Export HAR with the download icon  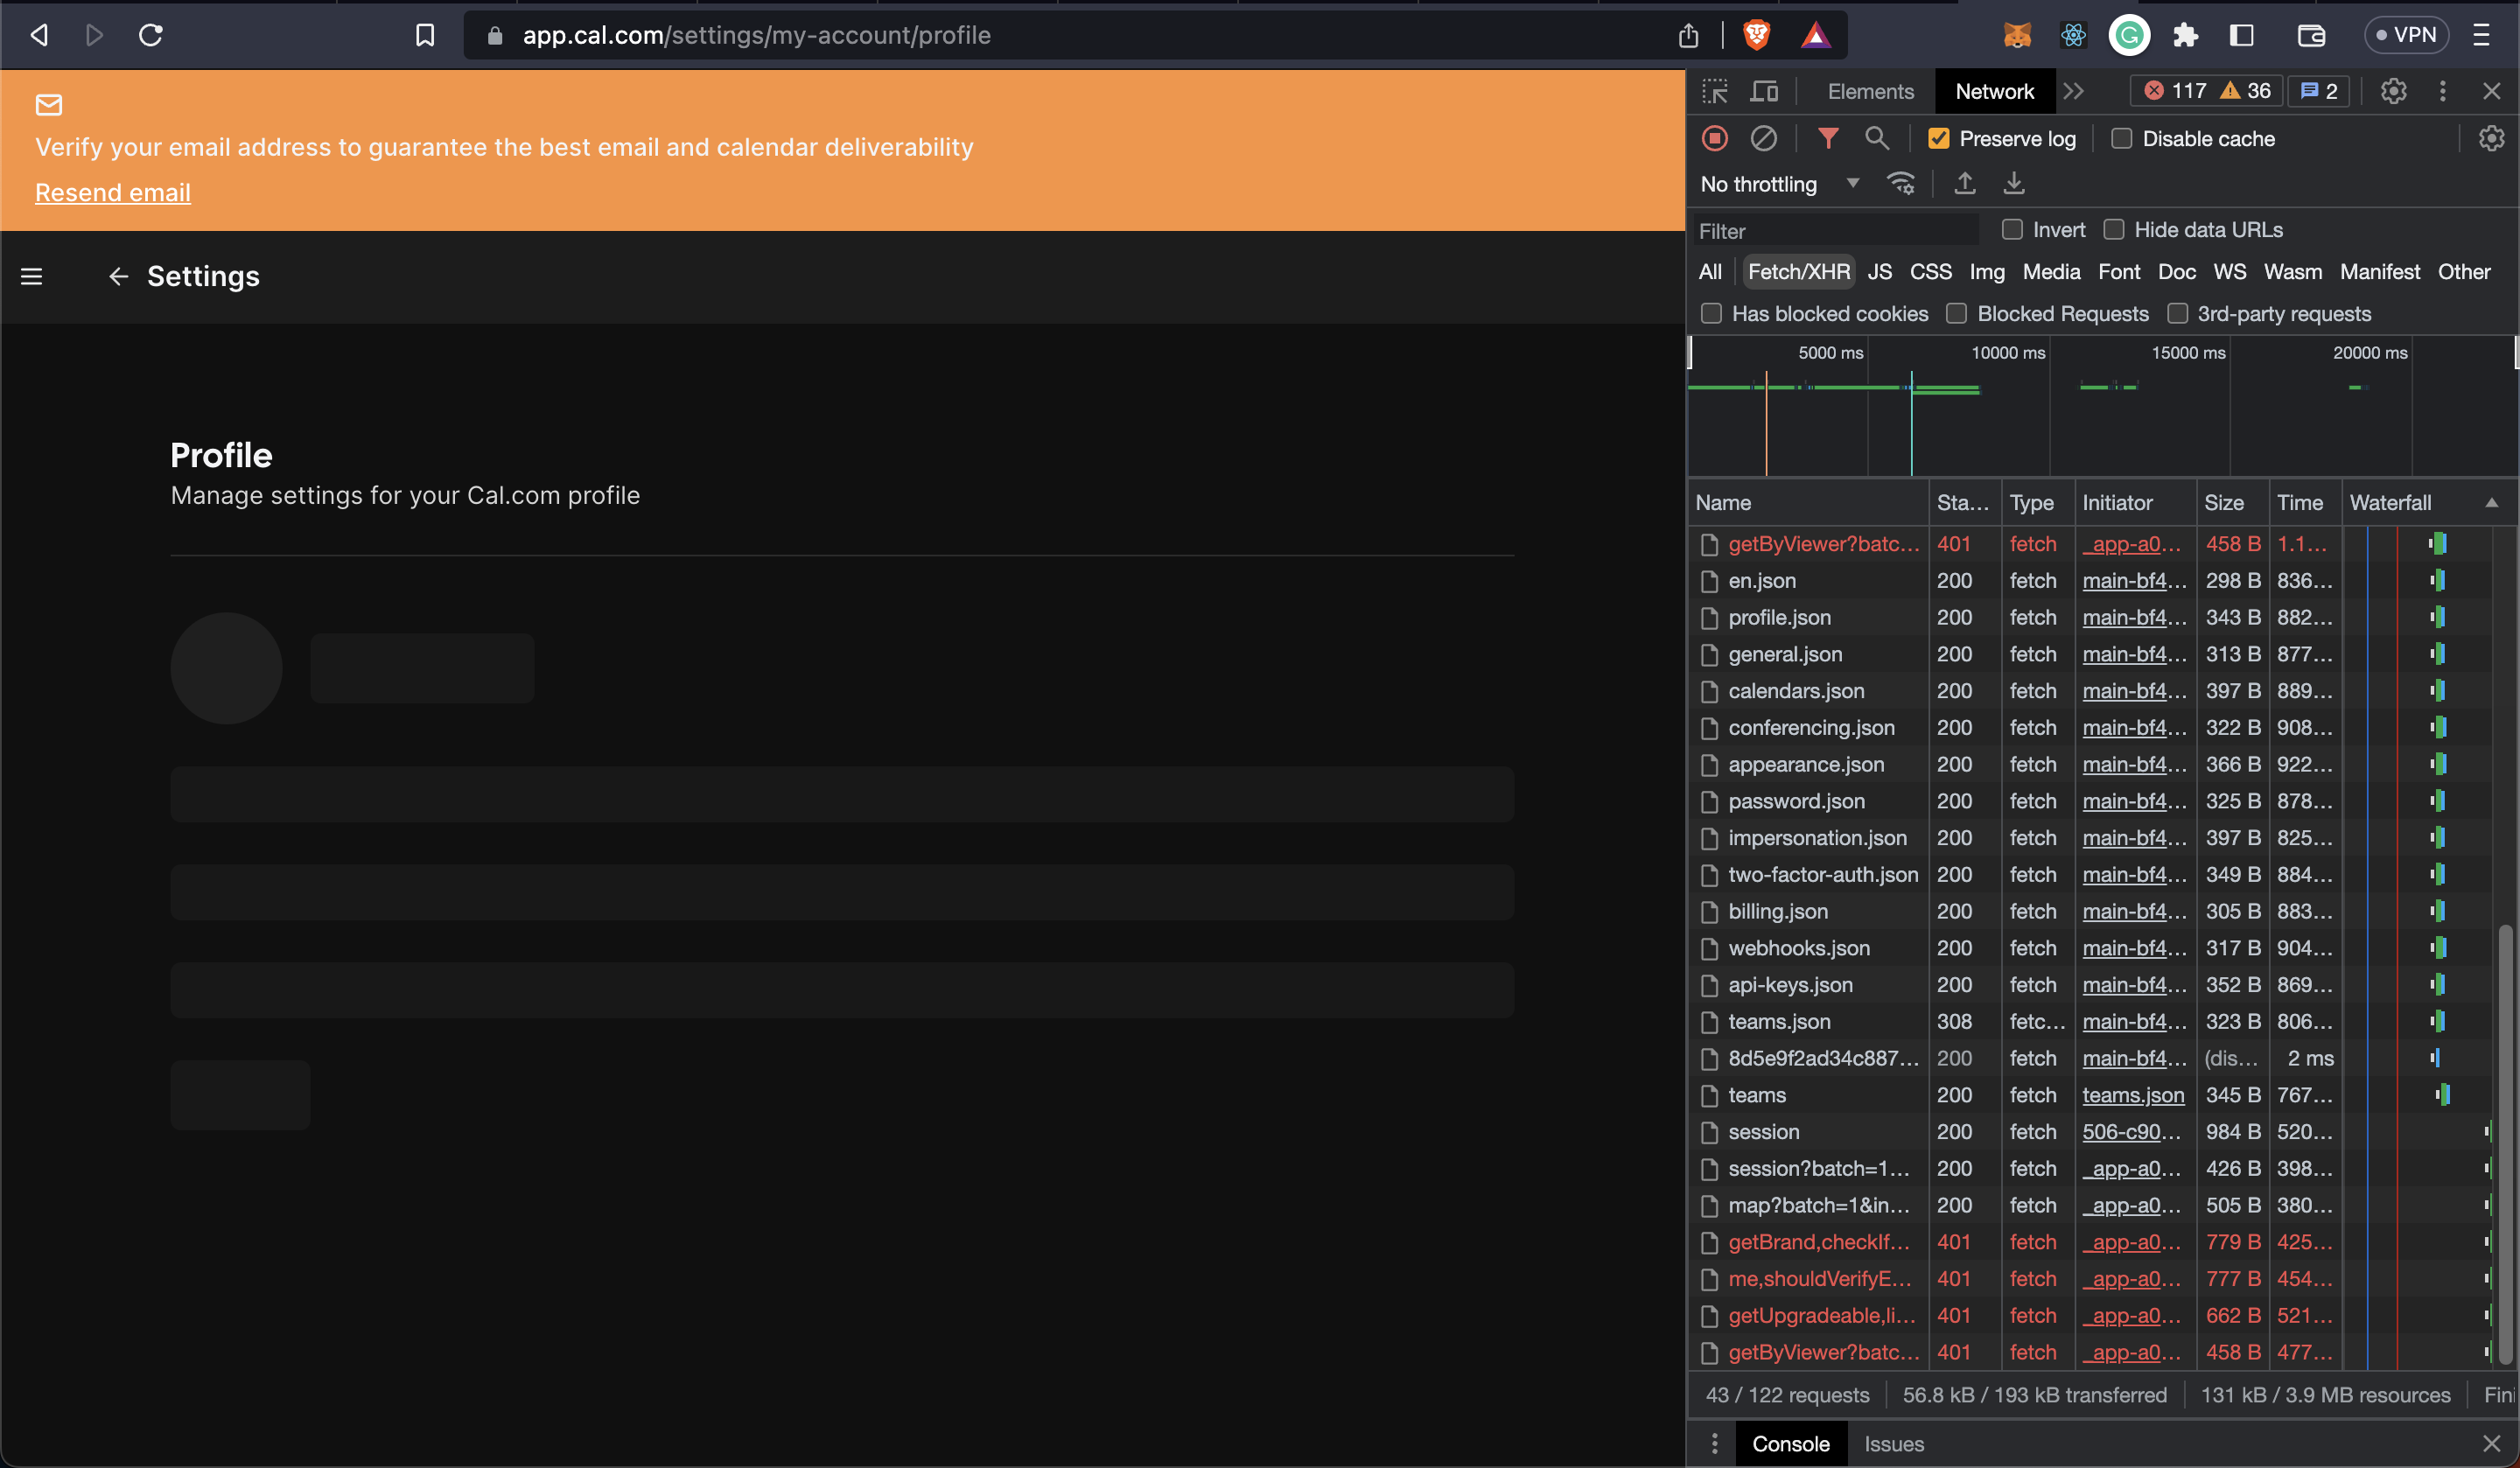2013,184
